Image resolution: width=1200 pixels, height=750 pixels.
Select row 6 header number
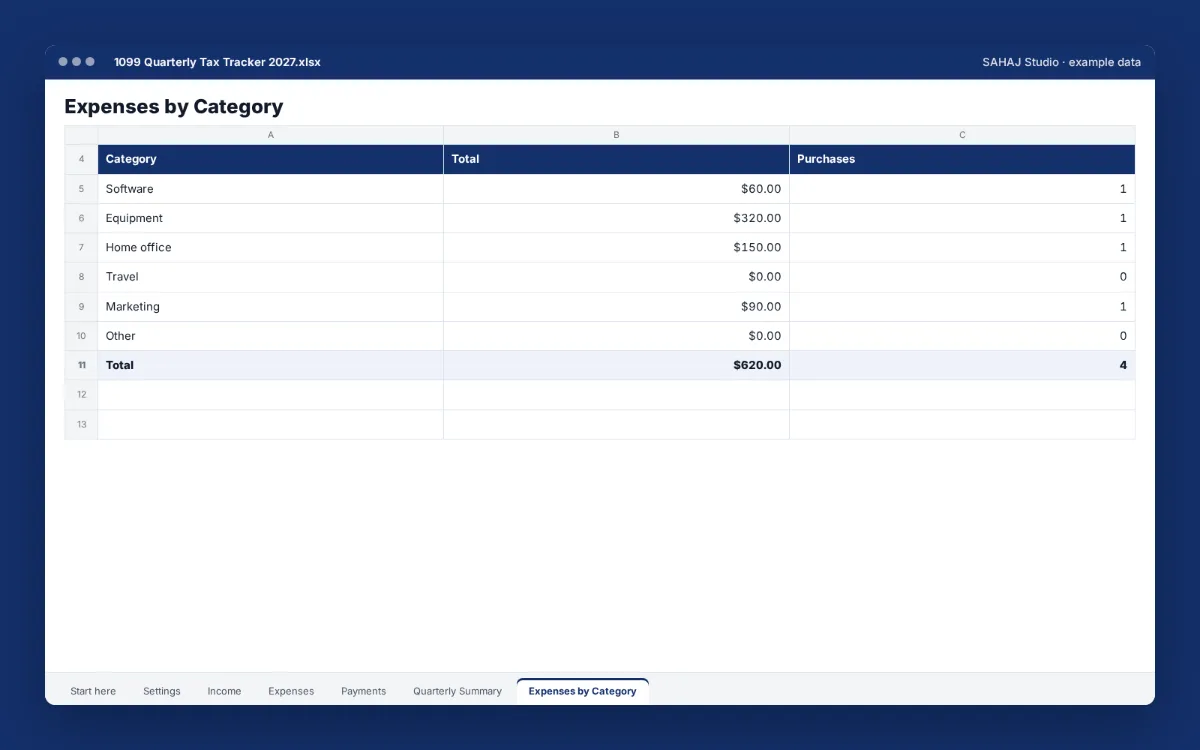(81, 218)
